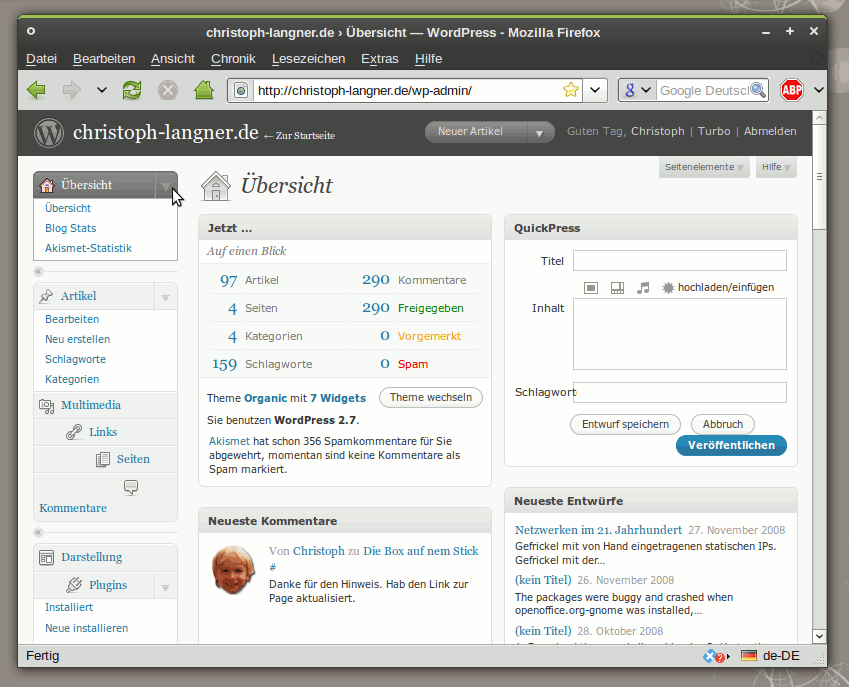Click the Add audio music note icon
Image resolution: width=849 pixels, height=687 pixels.
coord(643,287)
